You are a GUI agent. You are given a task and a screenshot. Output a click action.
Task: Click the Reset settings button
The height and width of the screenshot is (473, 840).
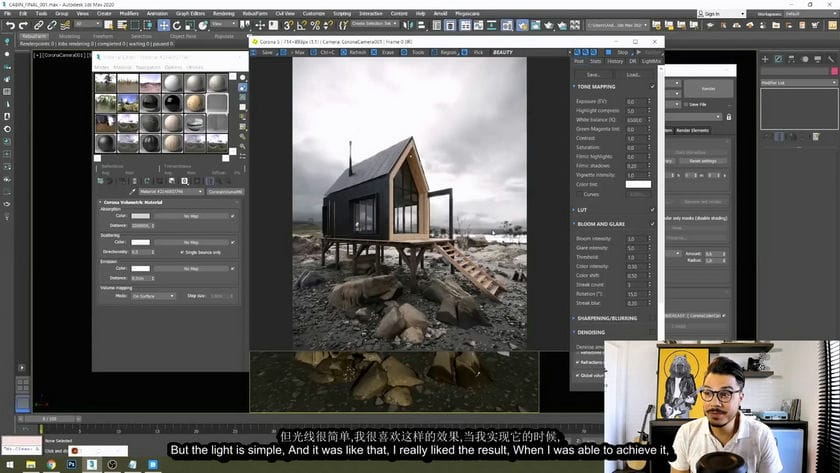pos(702,161)
